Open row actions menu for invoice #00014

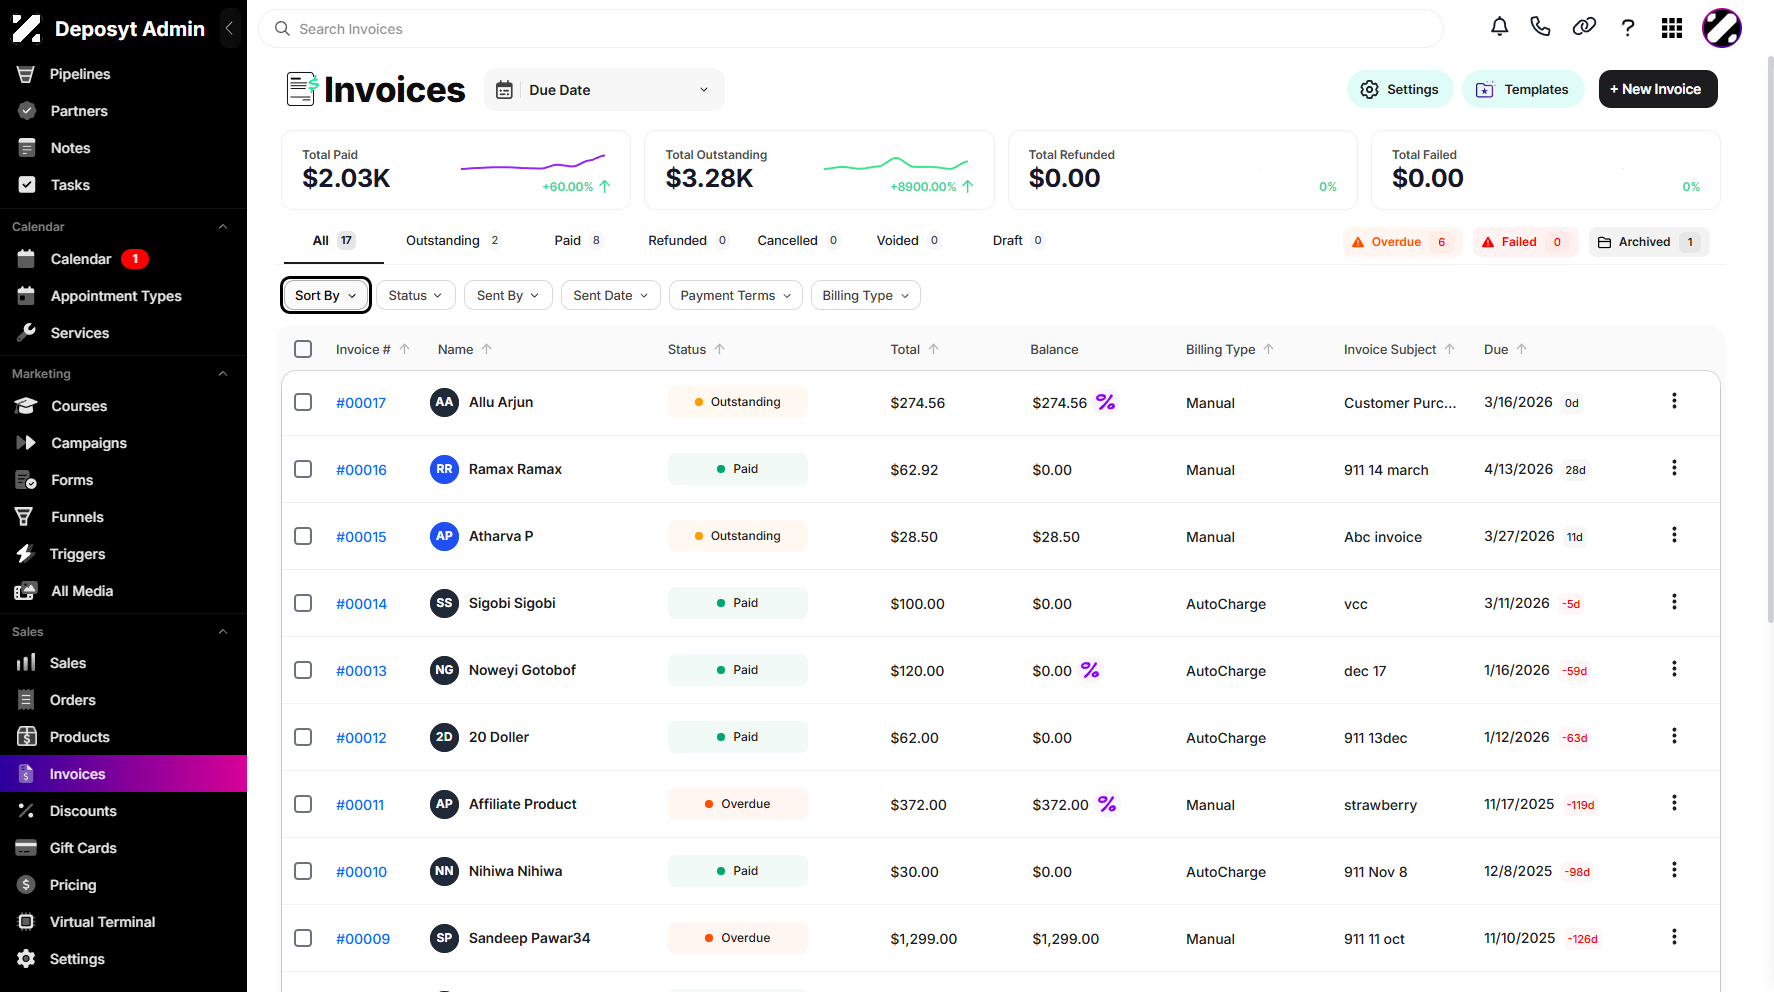(1674, 602)
